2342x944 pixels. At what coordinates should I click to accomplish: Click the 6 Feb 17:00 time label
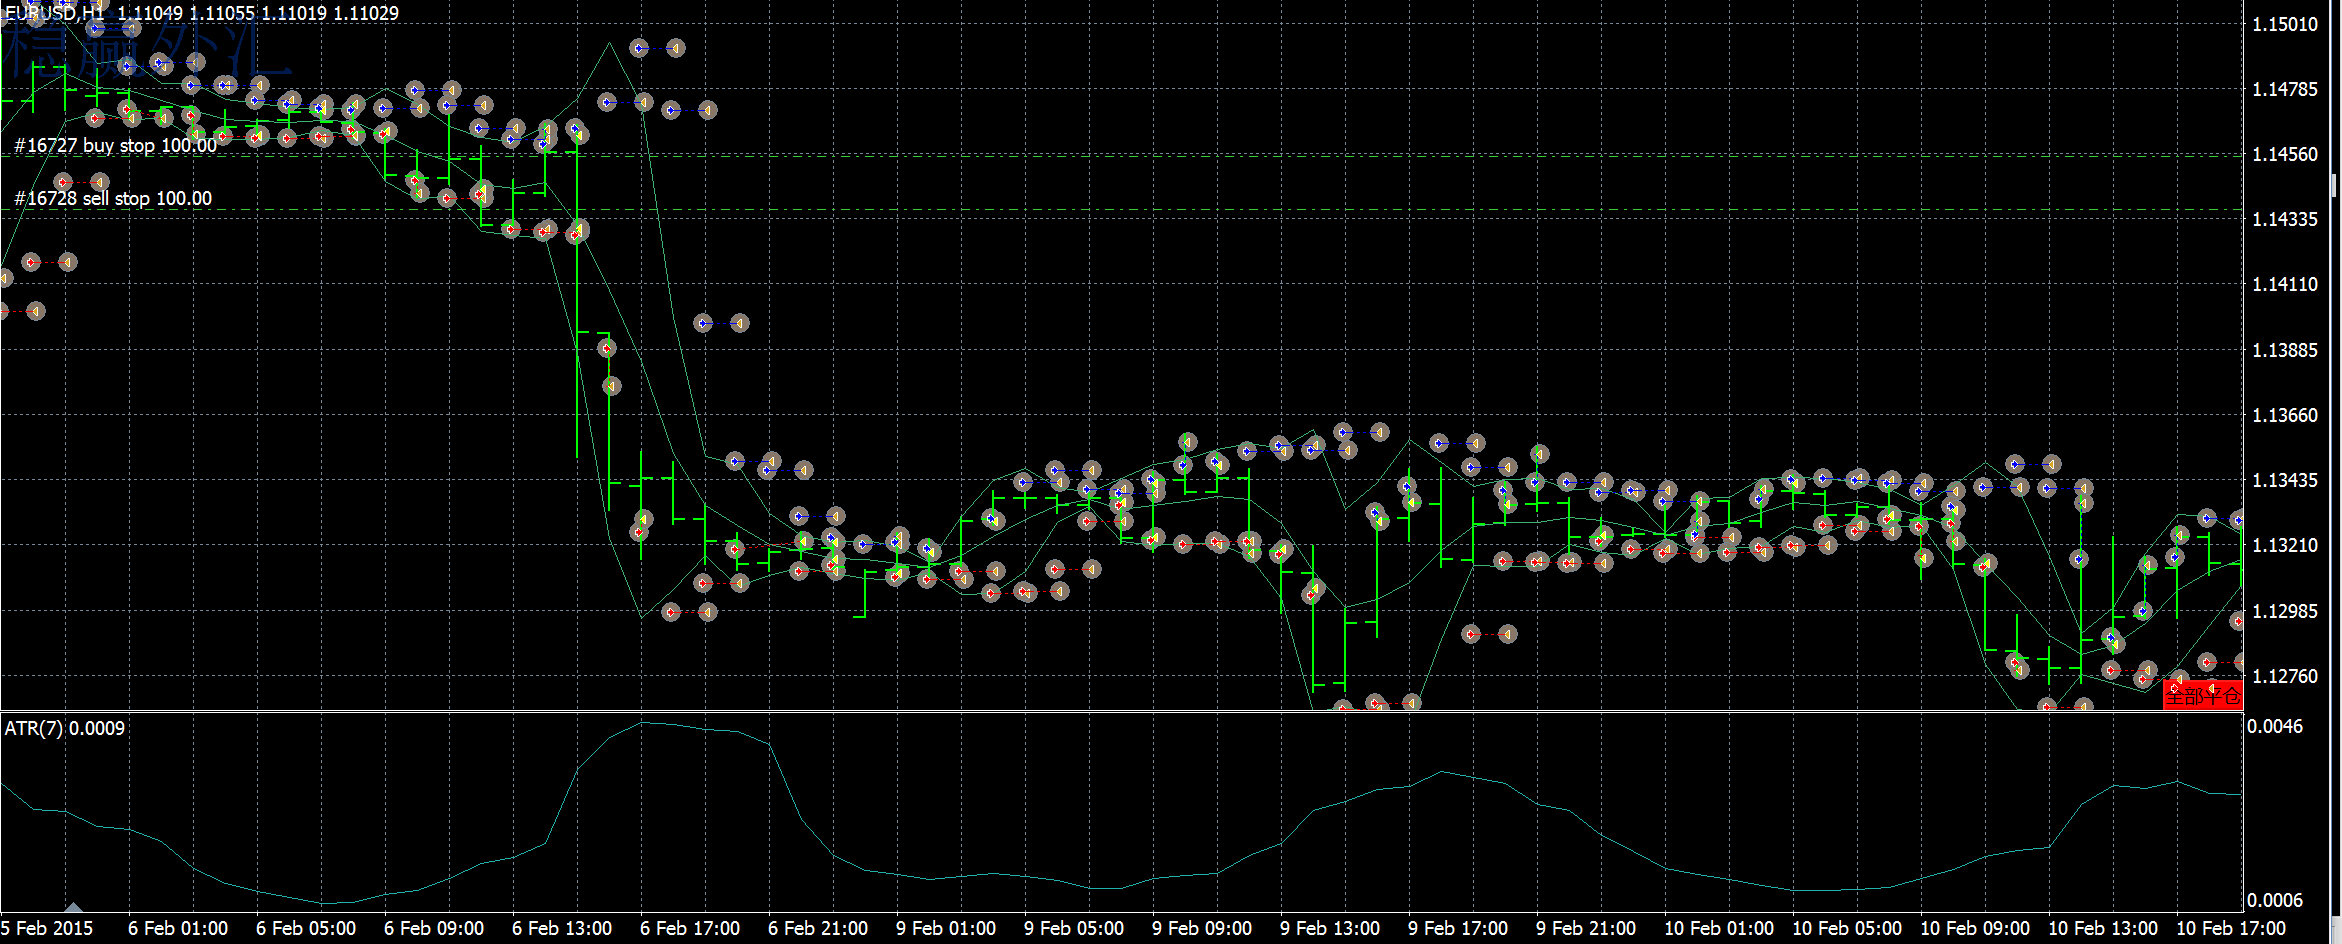pos(690,928)
